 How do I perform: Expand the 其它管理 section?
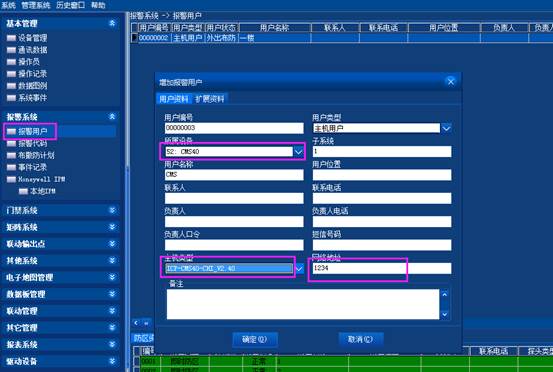point(112,327)
